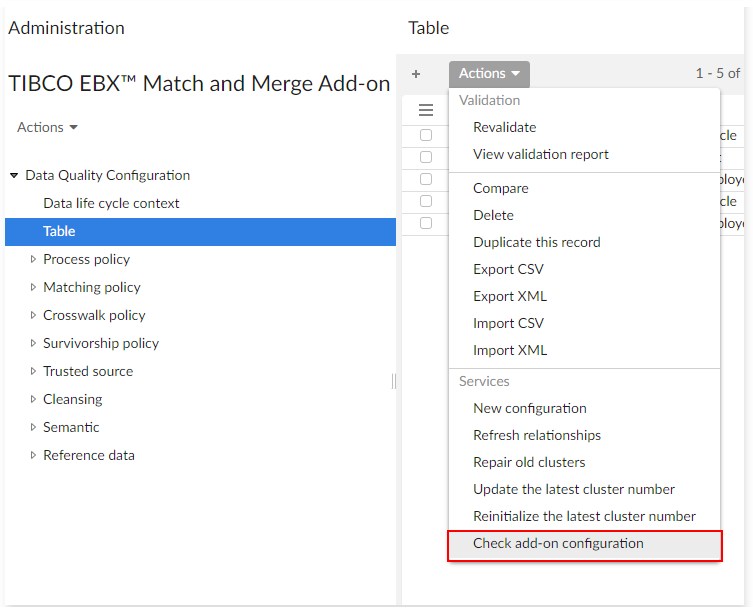Expand the Process policy tree node
Viewport: 753px width, 614px height.
click(33, 259)
